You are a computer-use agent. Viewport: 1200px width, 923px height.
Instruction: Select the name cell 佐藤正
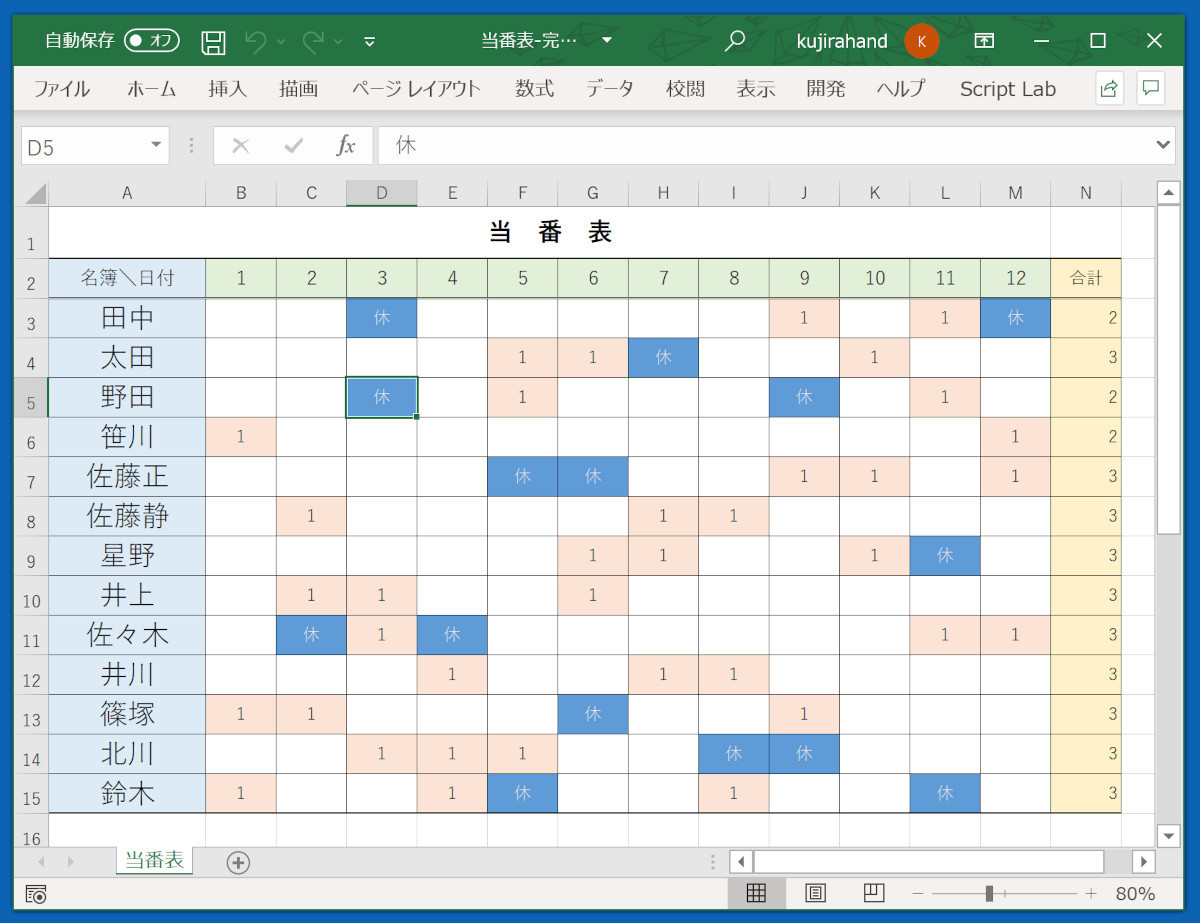pyautogui.click(x=127, y=476)
